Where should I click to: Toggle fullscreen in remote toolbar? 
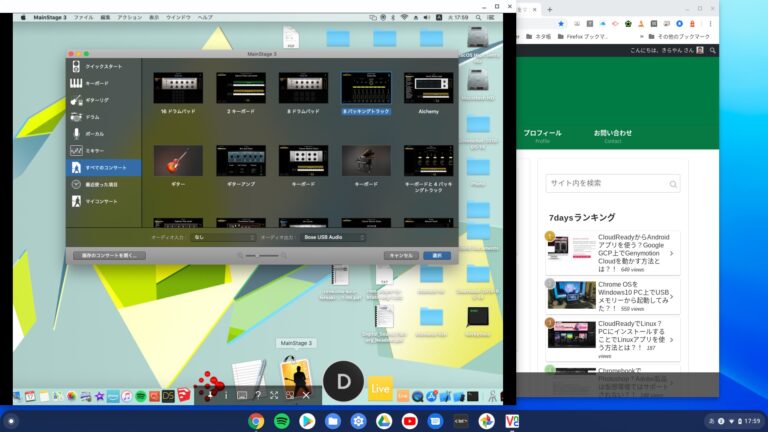(x=274, y=395)
